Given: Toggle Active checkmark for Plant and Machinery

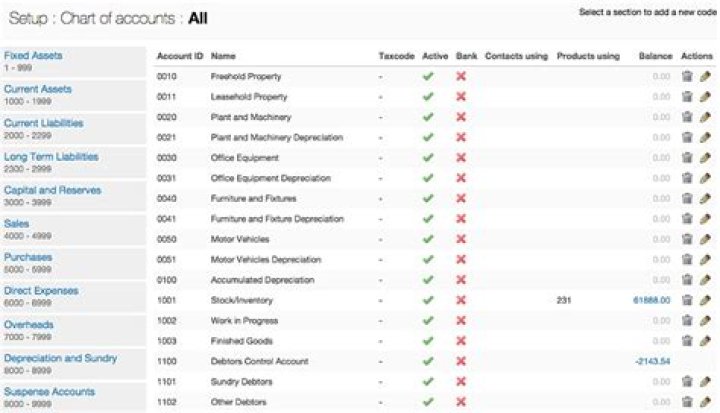Looking at the screenshot, I should click(x=428, y=117).
